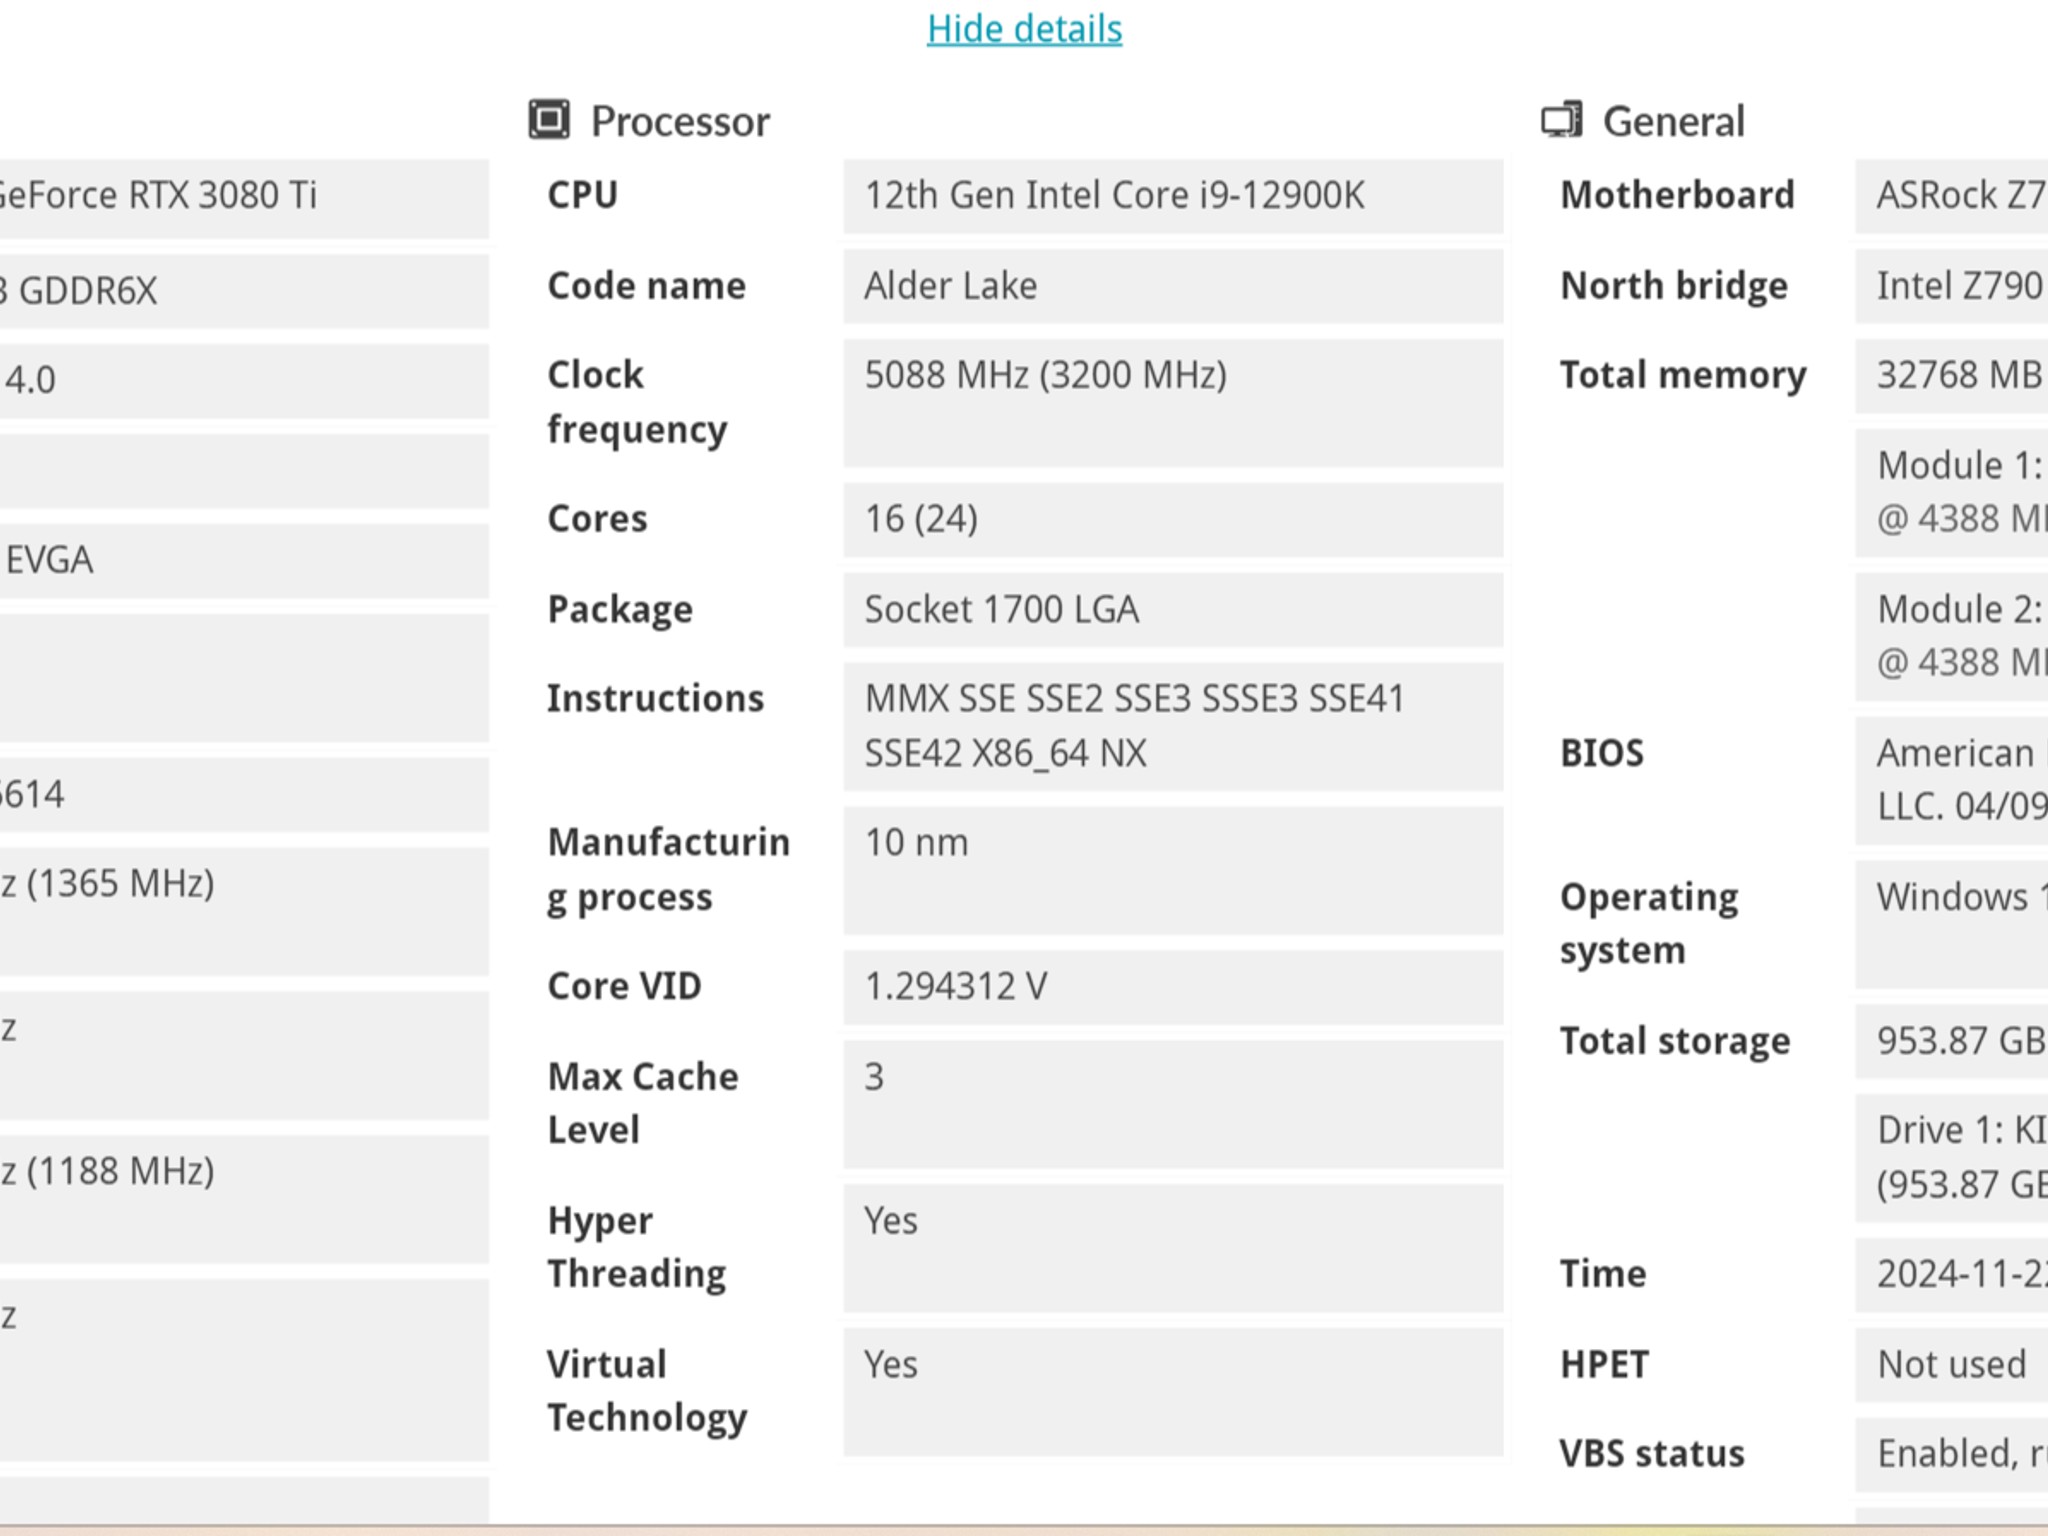
Task: Click the Virtual Technology label
Action: pyautogui.click(x=647, y=1391)
